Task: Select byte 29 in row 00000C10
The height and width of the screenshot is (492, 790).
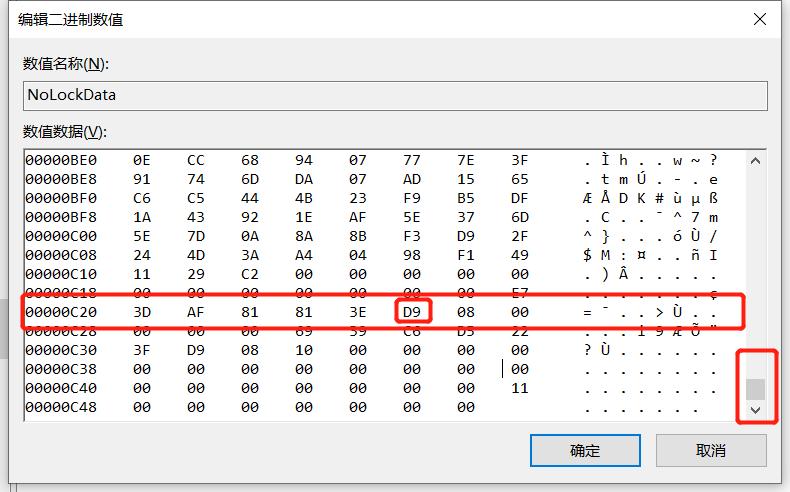Action: tap(196, 274)
